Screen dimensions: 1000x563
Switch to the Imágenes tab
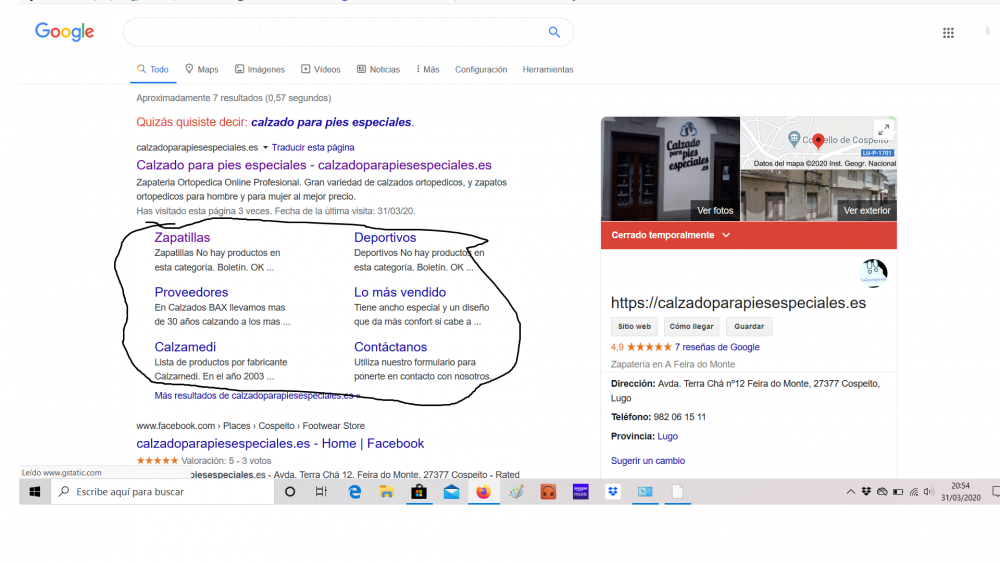260,69
